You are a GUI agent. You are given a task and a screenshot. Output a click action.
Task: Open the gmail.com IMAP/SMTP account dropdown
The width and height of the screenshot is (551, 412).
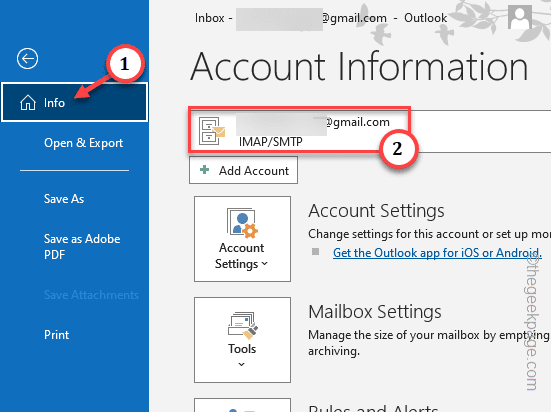click(370, 131)
